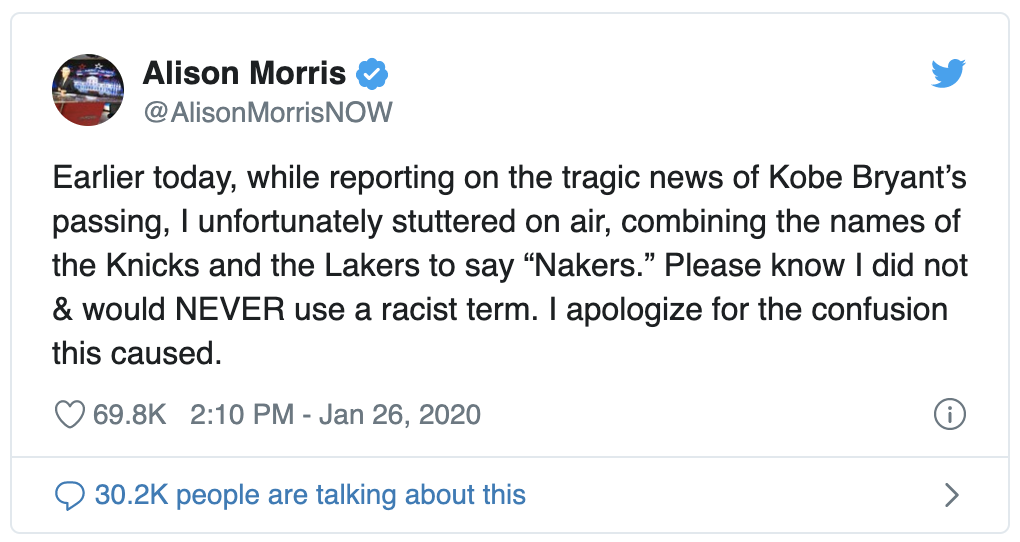Click the Jan 26, 2020 date
Viewport: 1020px width, 542px height.
click(x=400, y=414)
